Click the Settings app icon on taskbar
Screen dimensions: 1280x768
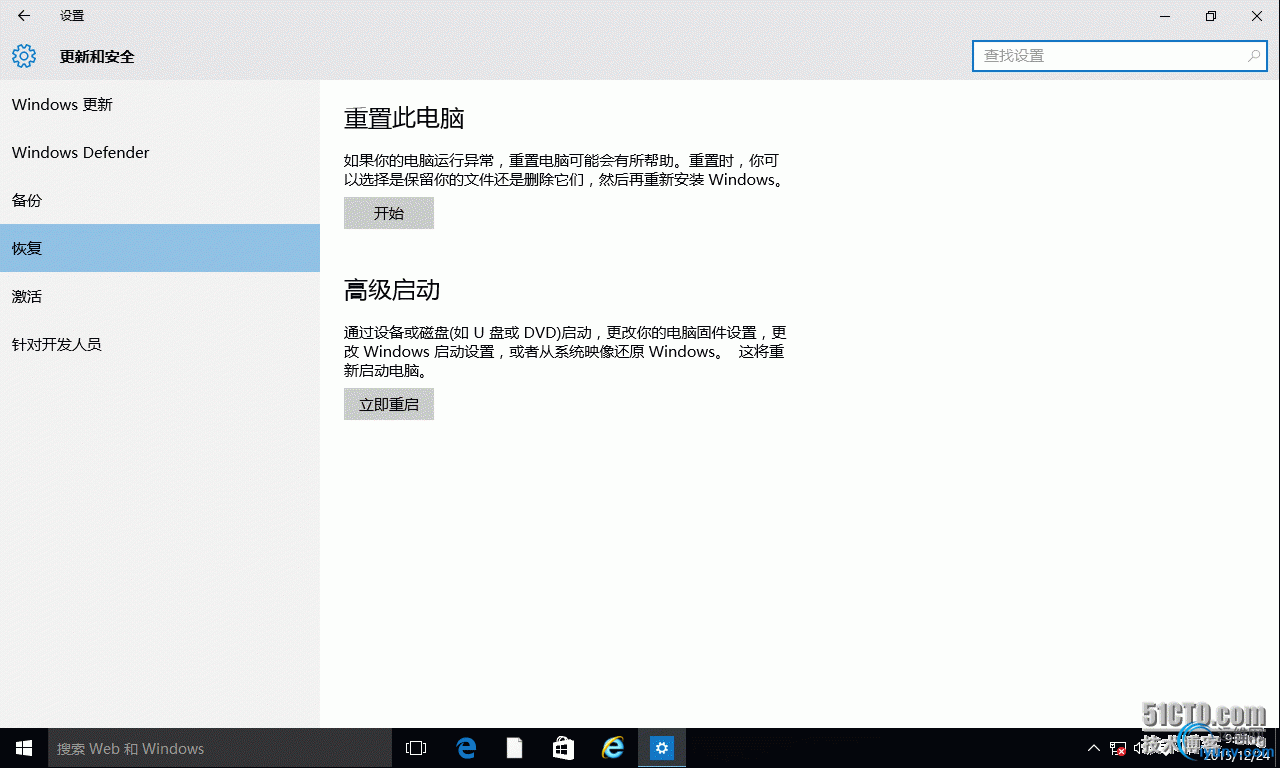pyautogui.click(x=662, y=748)
